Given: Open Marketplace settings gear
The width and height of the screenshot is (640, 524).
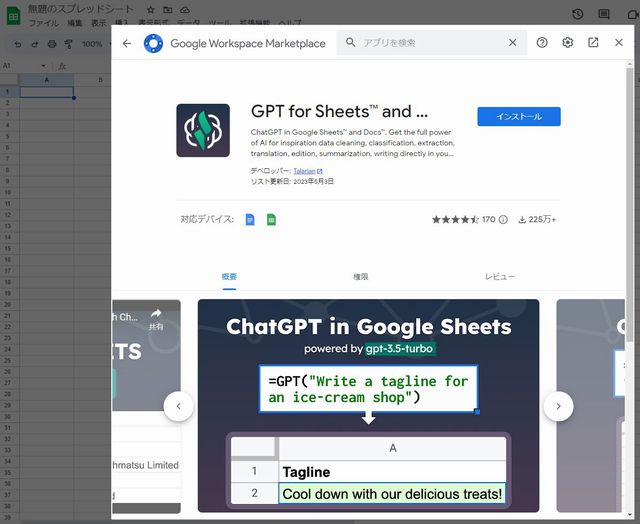Looking at the screenshot, I should (x=568, y=42).
